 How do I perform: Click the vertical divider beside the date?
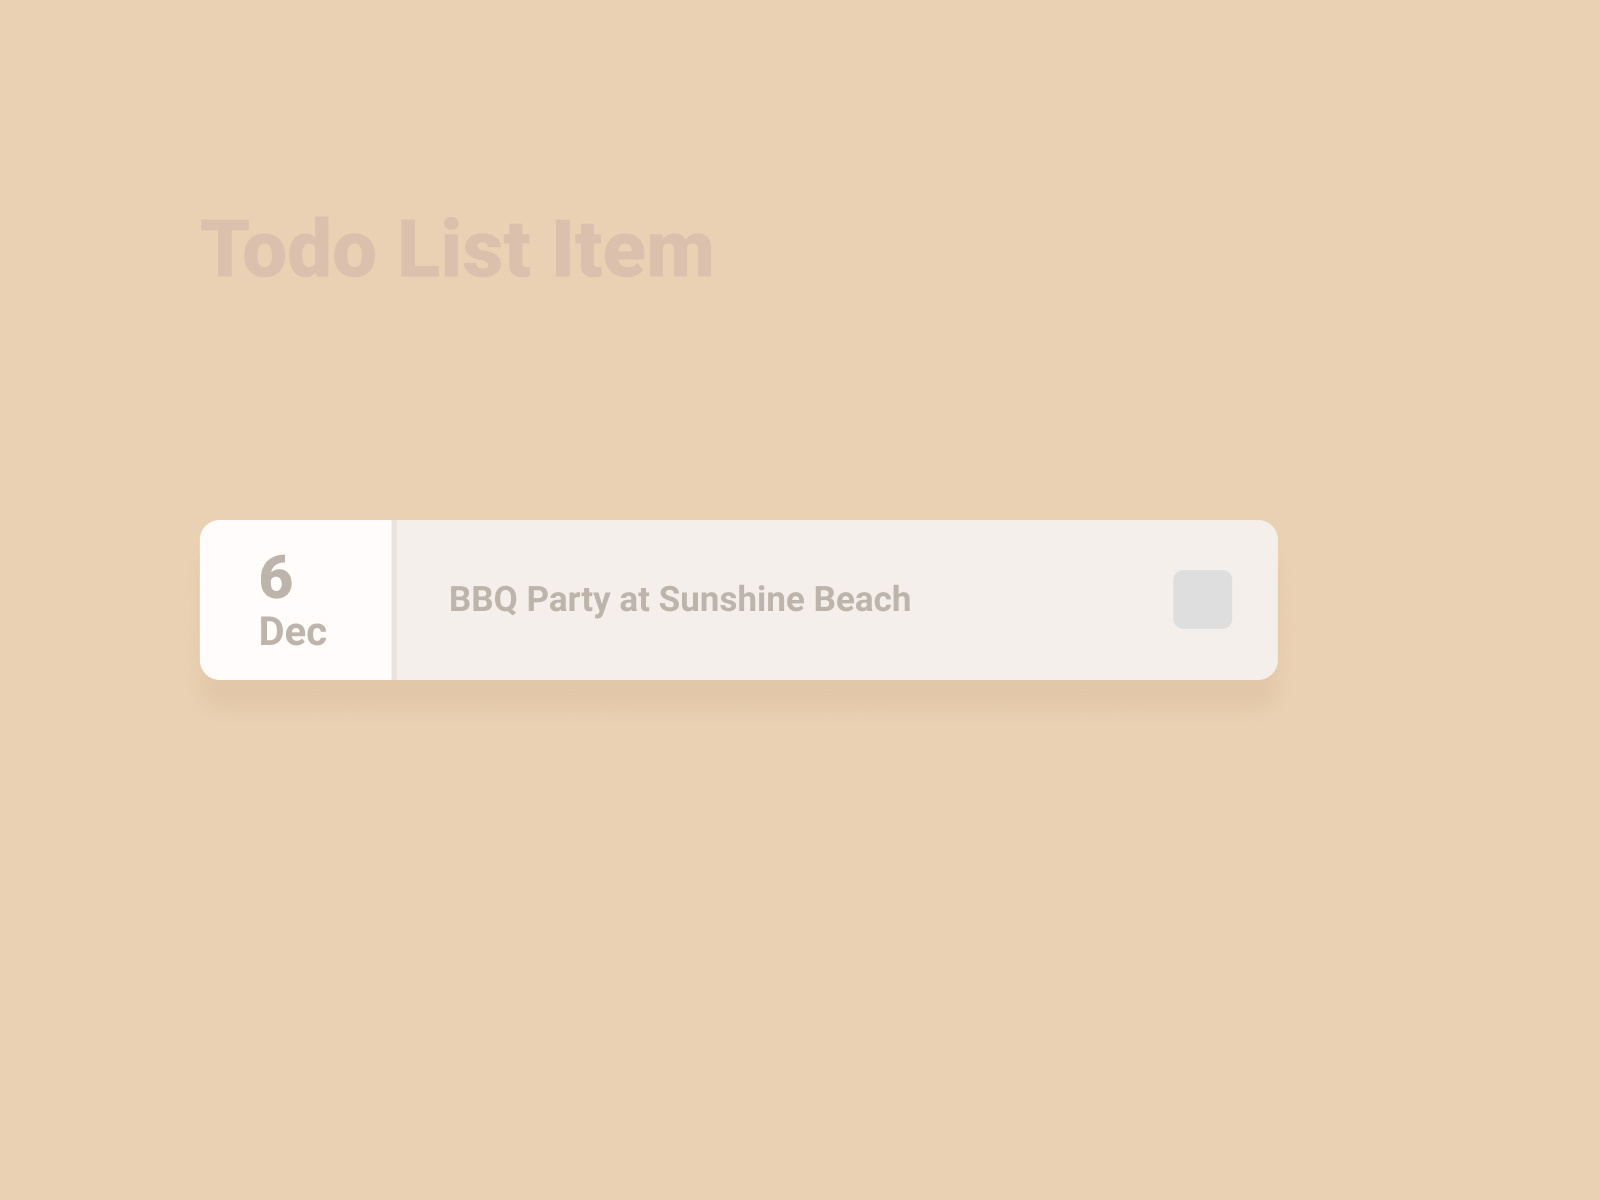pyautogui.click(x=394, y=600)
